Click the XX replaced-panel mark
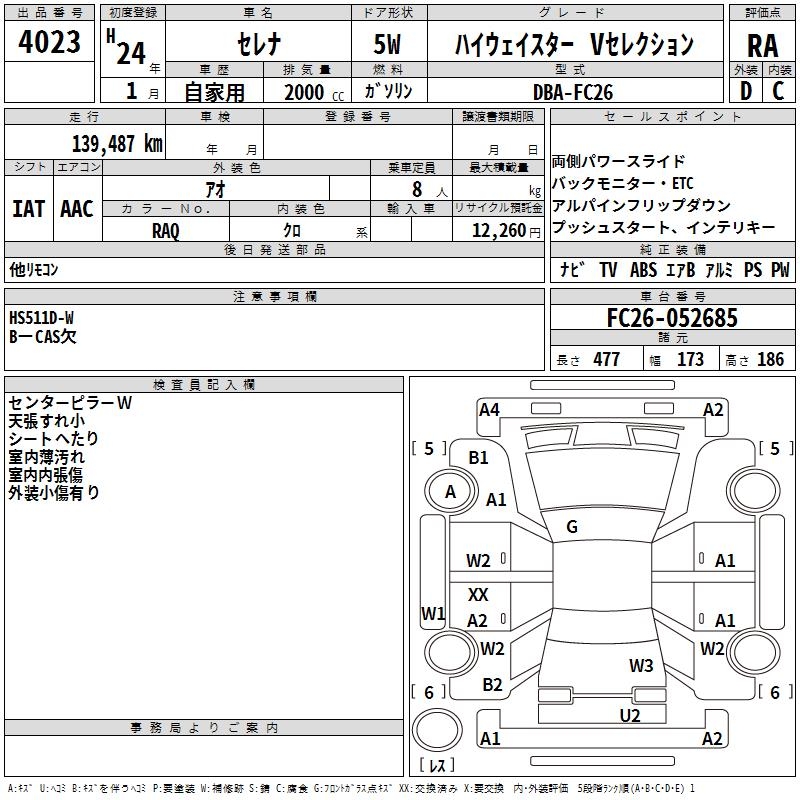 [478, 594]
